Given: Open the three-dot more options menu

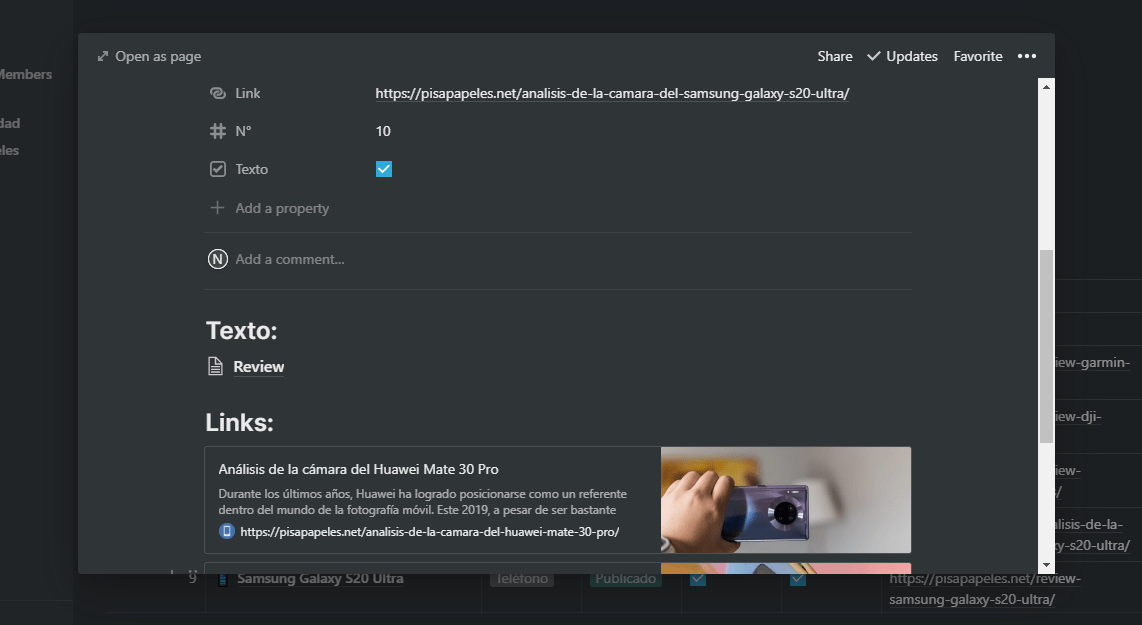Looking at the screenshot, I should click(1026, 57).
